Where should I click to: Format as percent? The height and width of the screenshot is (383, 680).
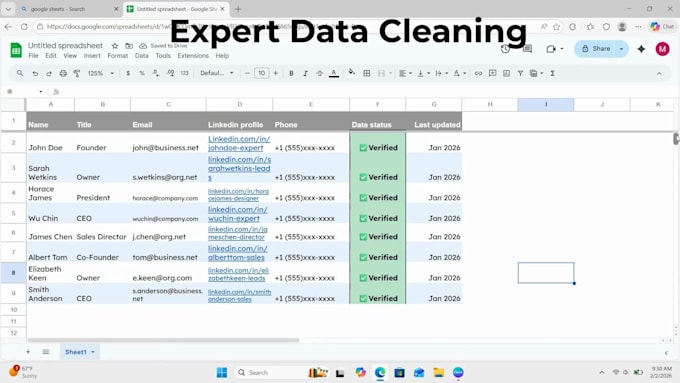[x=142, y=73]
